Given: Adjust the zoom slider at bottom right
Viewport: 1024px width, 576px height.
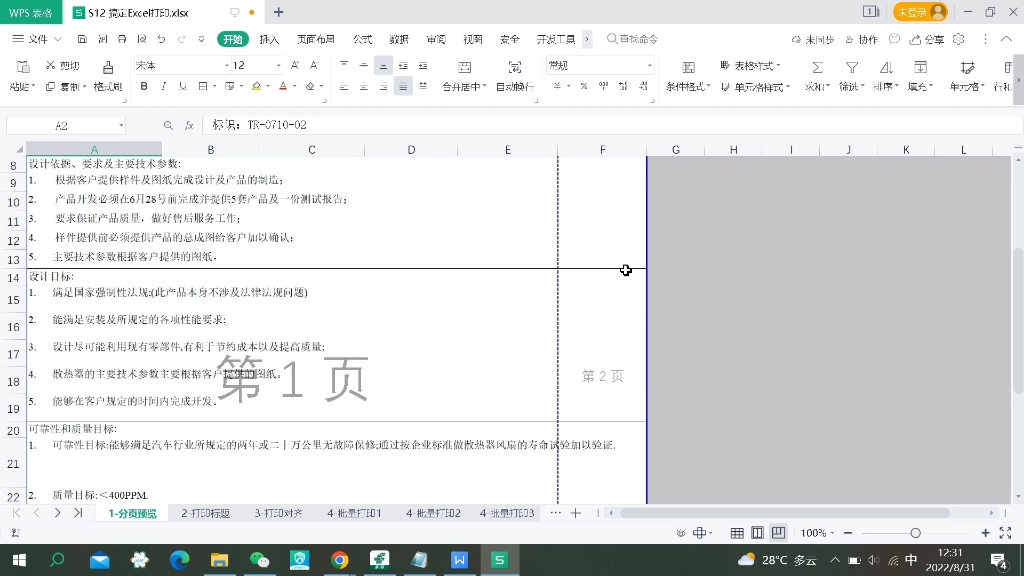Looking at the screenshot, I should click(915, 533).
